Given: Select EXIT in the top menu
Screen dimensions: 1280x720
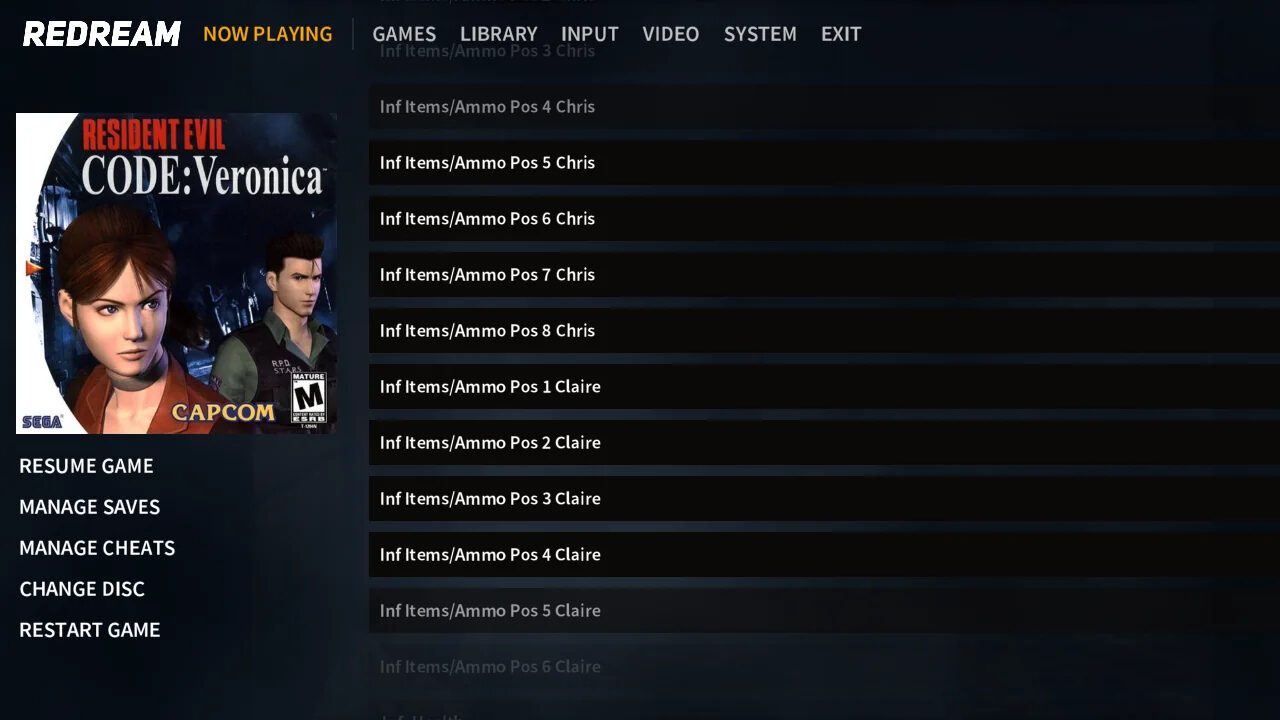Looking at the screenshot, I should tap(840, 34).
